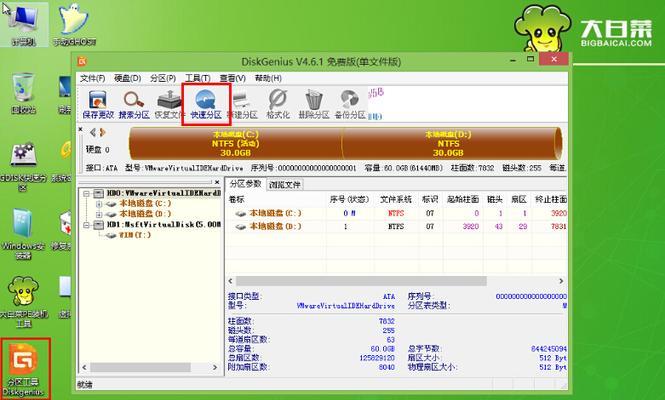Viewport: 665px width, 400px height.
Task: Click the Delete Partition (删除分区) toolbar icon
Action: pos(314,104)
